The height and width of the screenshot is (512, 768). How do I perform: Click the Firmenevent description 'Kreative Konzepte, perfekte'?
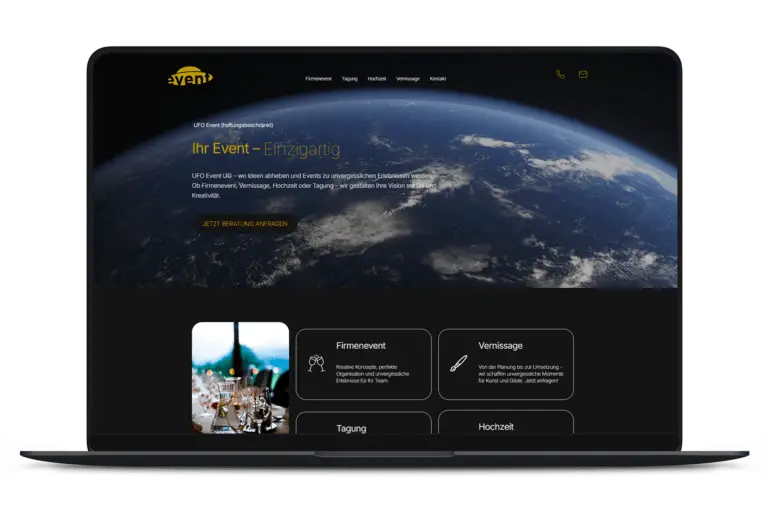click(372, 374)
